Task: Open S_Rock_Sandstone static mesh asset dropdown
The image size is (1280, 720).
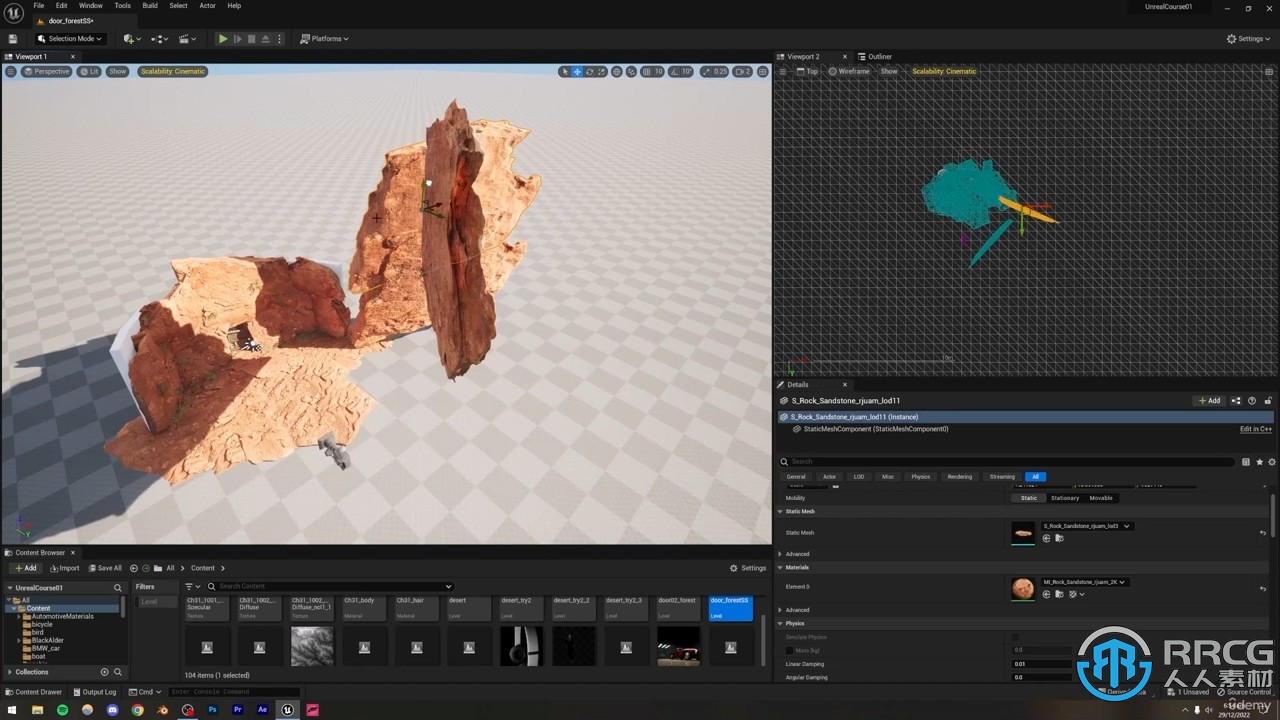Action: click(x=1087, y=526)
